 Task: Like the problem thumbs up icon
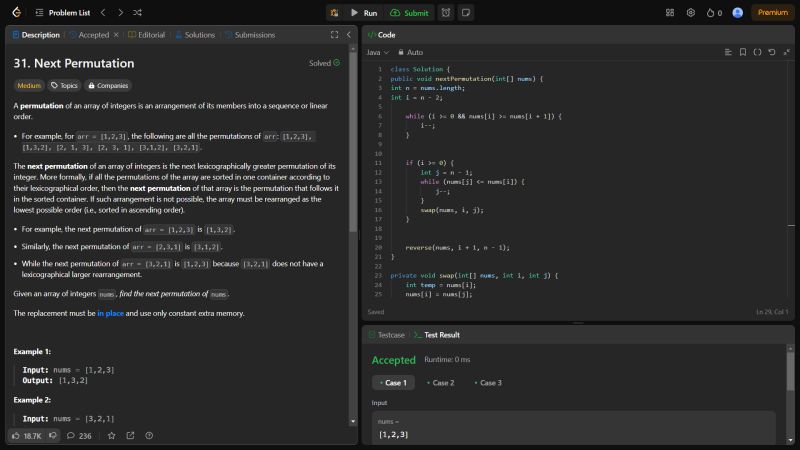tap(27, 436)
